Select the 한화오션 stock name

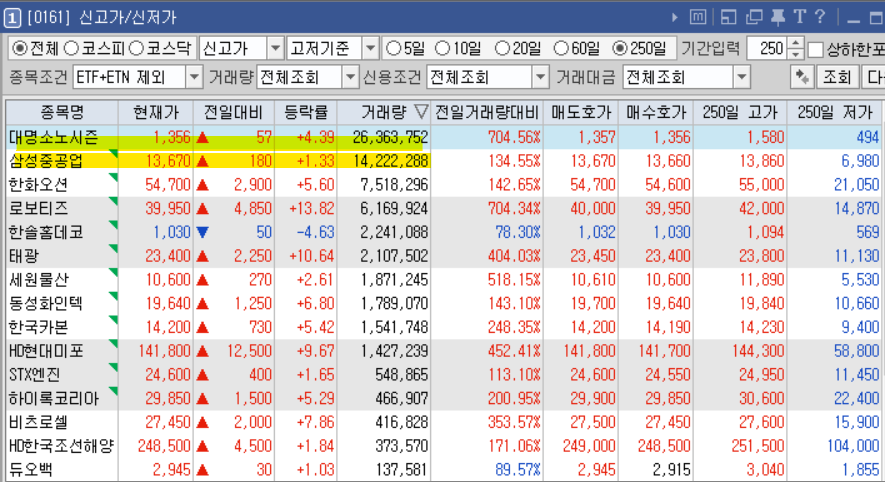coord(38,185)
